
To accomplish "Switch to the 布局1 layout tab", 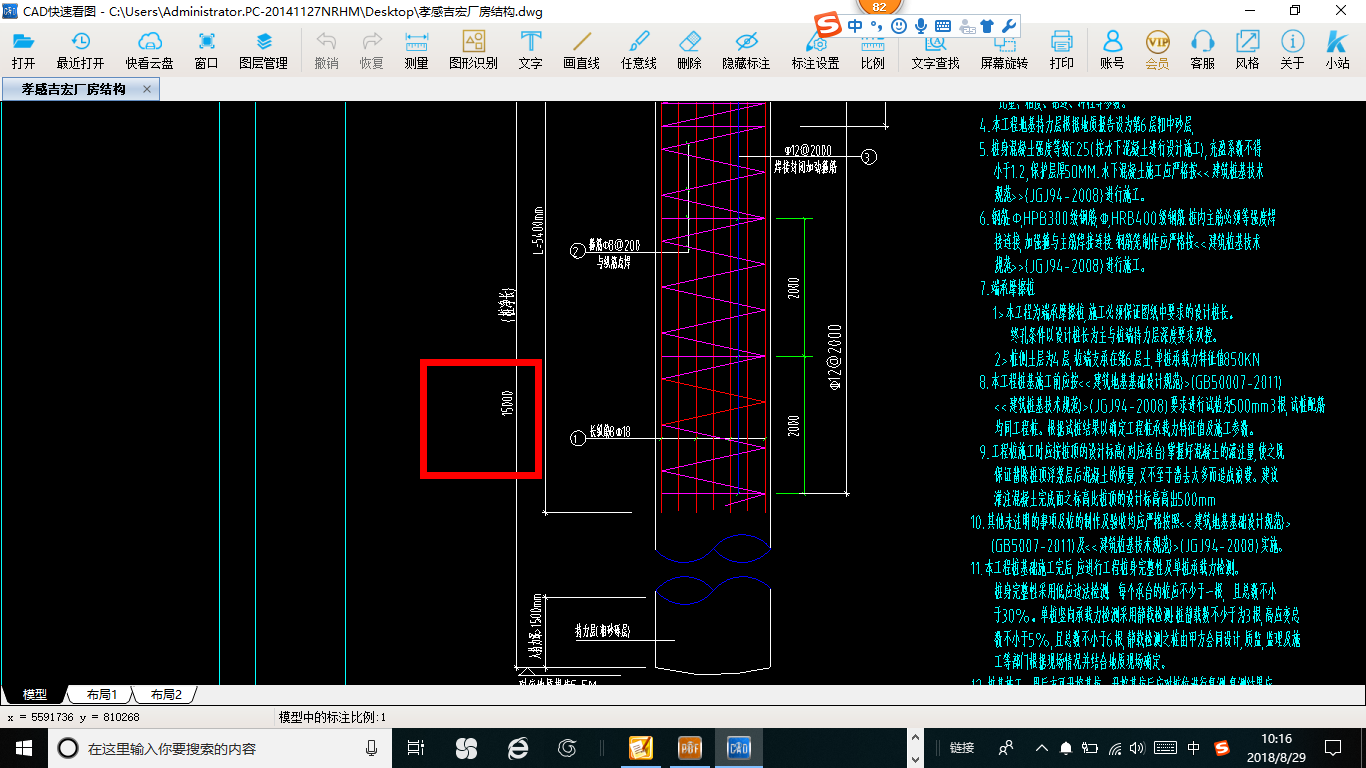I will [101, 694].
